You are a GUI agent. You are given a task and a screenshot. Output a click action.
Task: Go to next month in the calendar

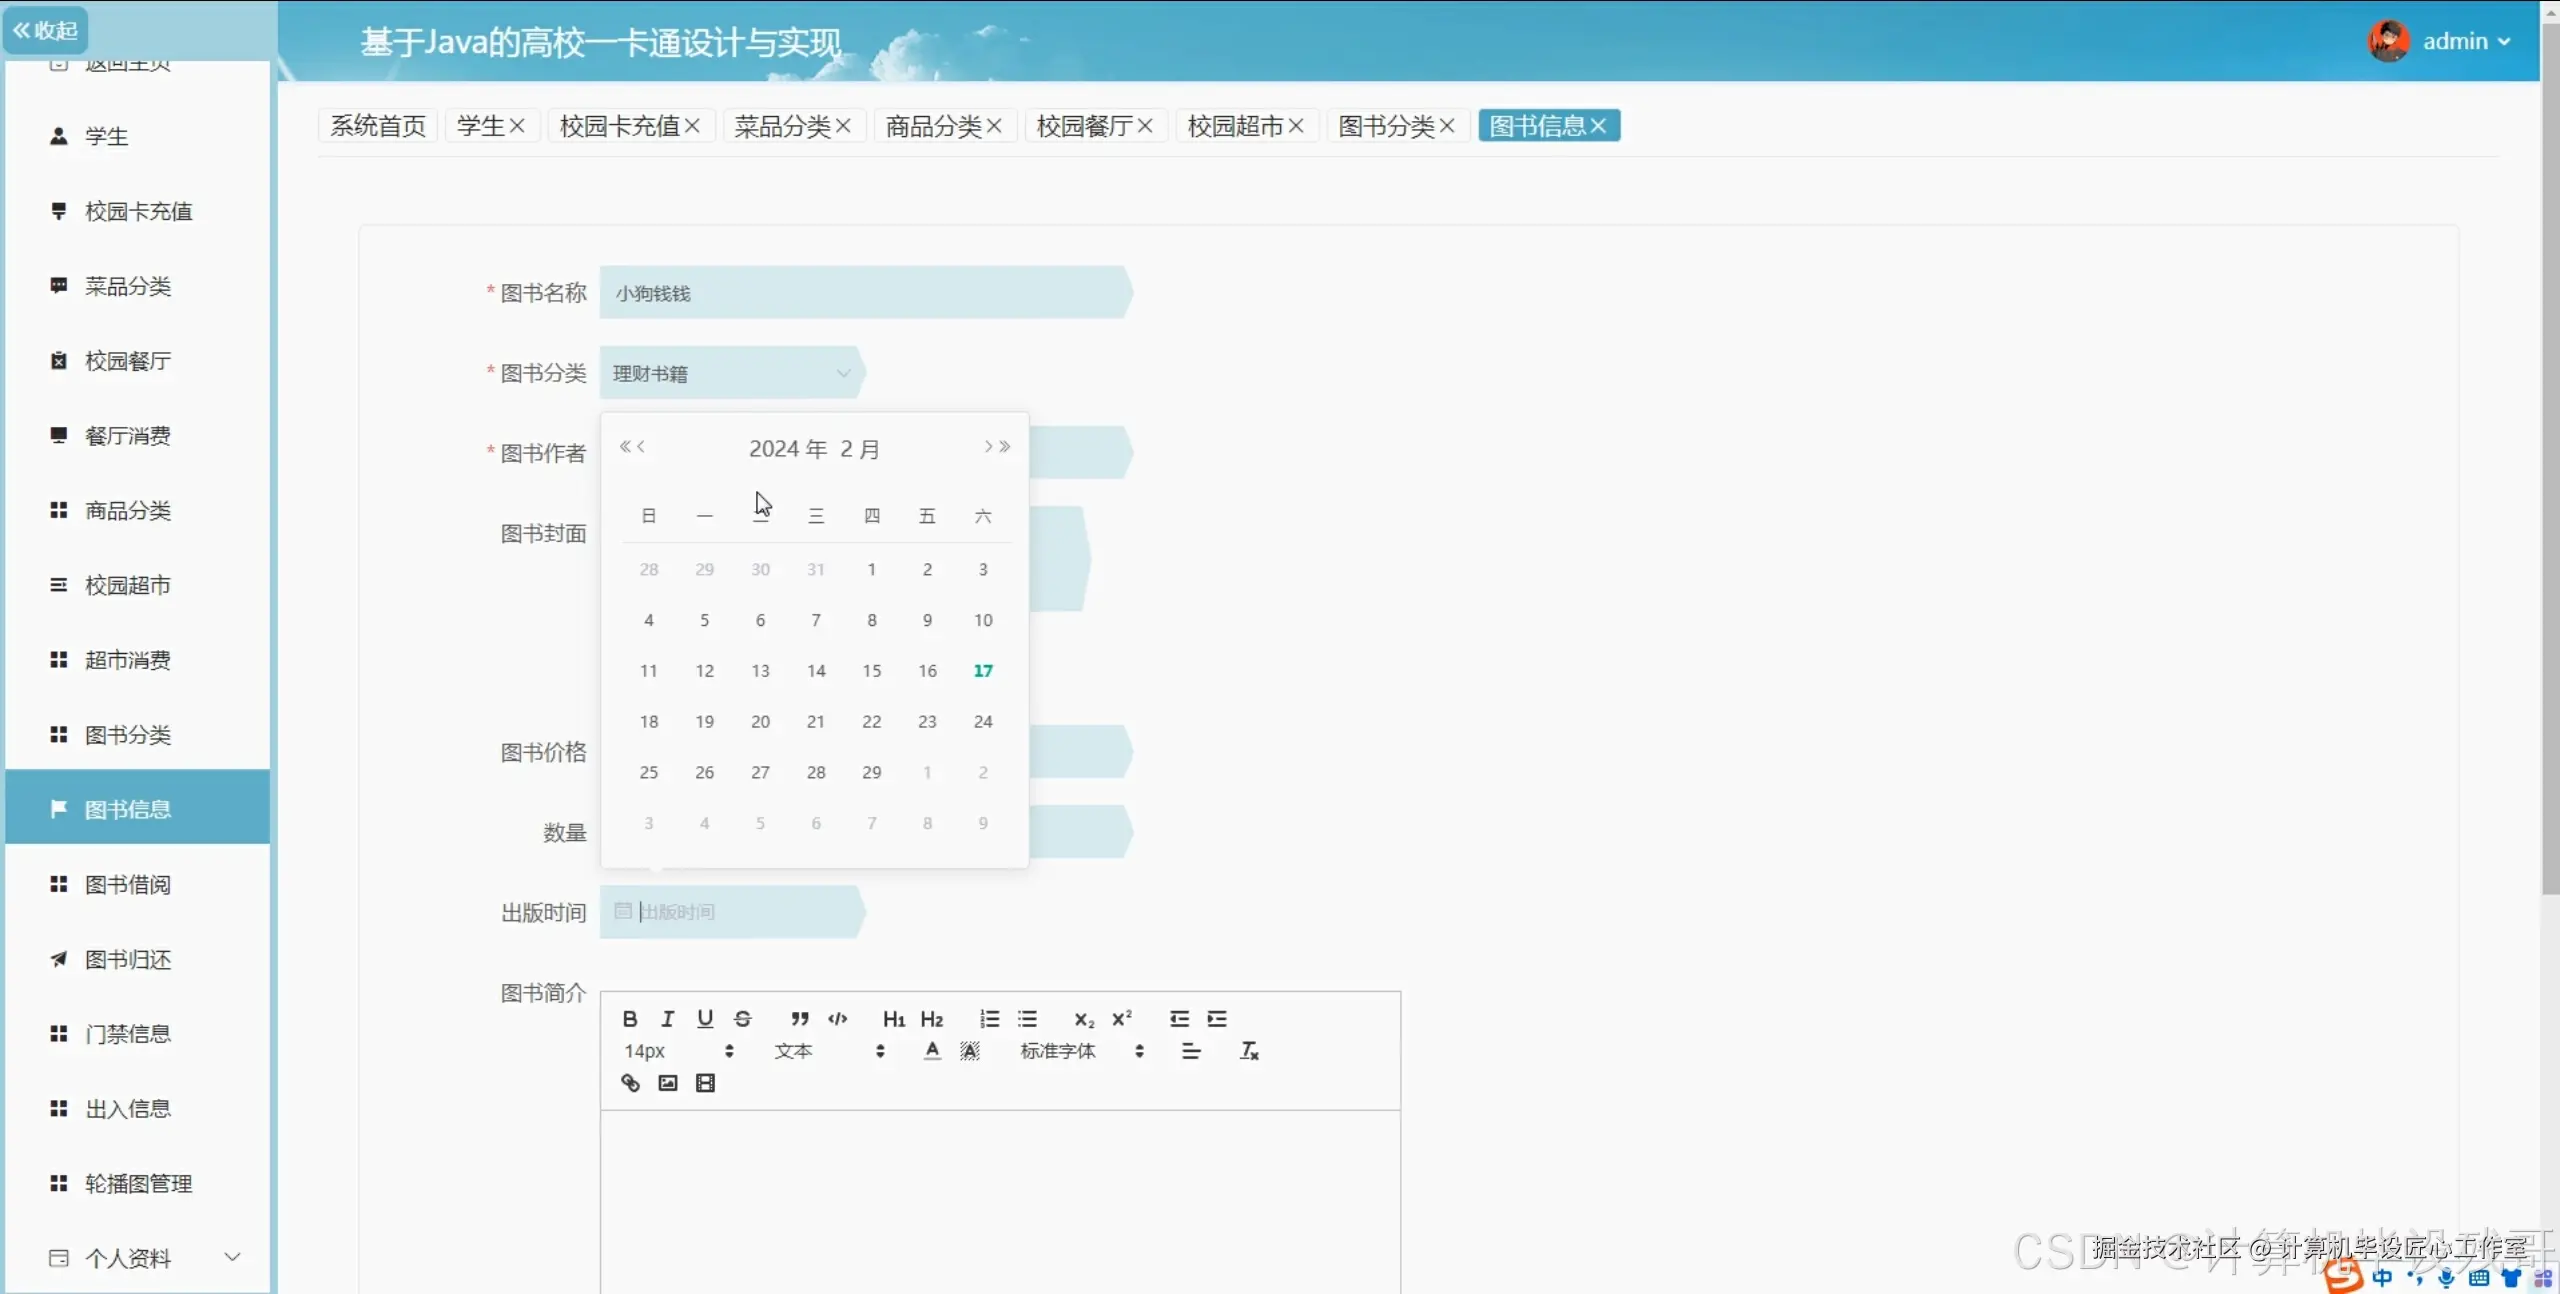(988, 447)
